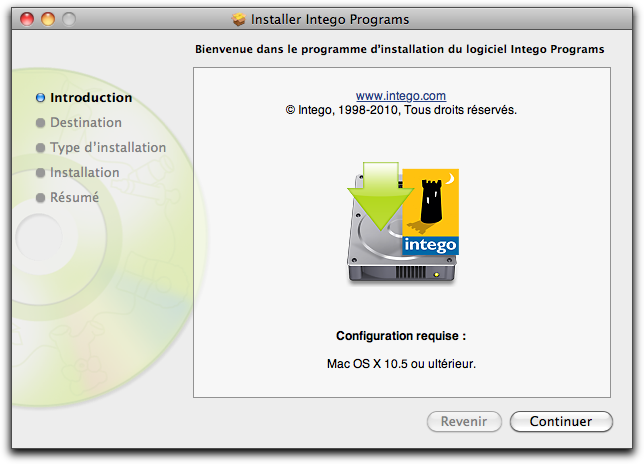Click the Destination step bullet
The width and height of the screenshot is (644, 464).
[40, 123]
